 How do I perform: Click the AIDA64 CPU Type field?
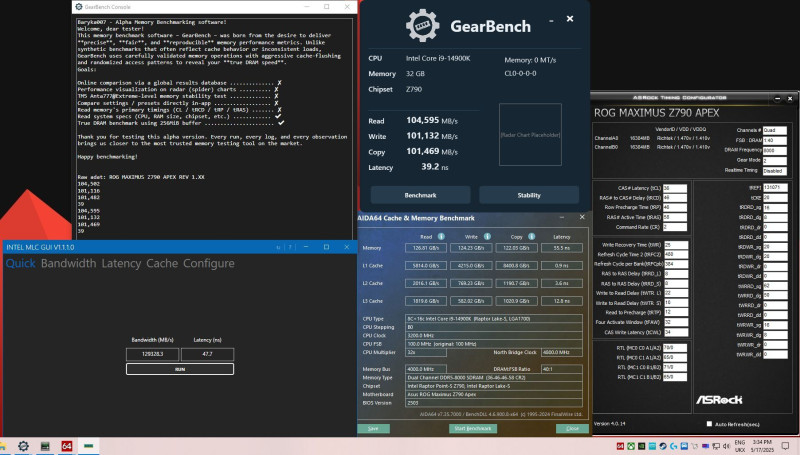click(x=493, y=318)
